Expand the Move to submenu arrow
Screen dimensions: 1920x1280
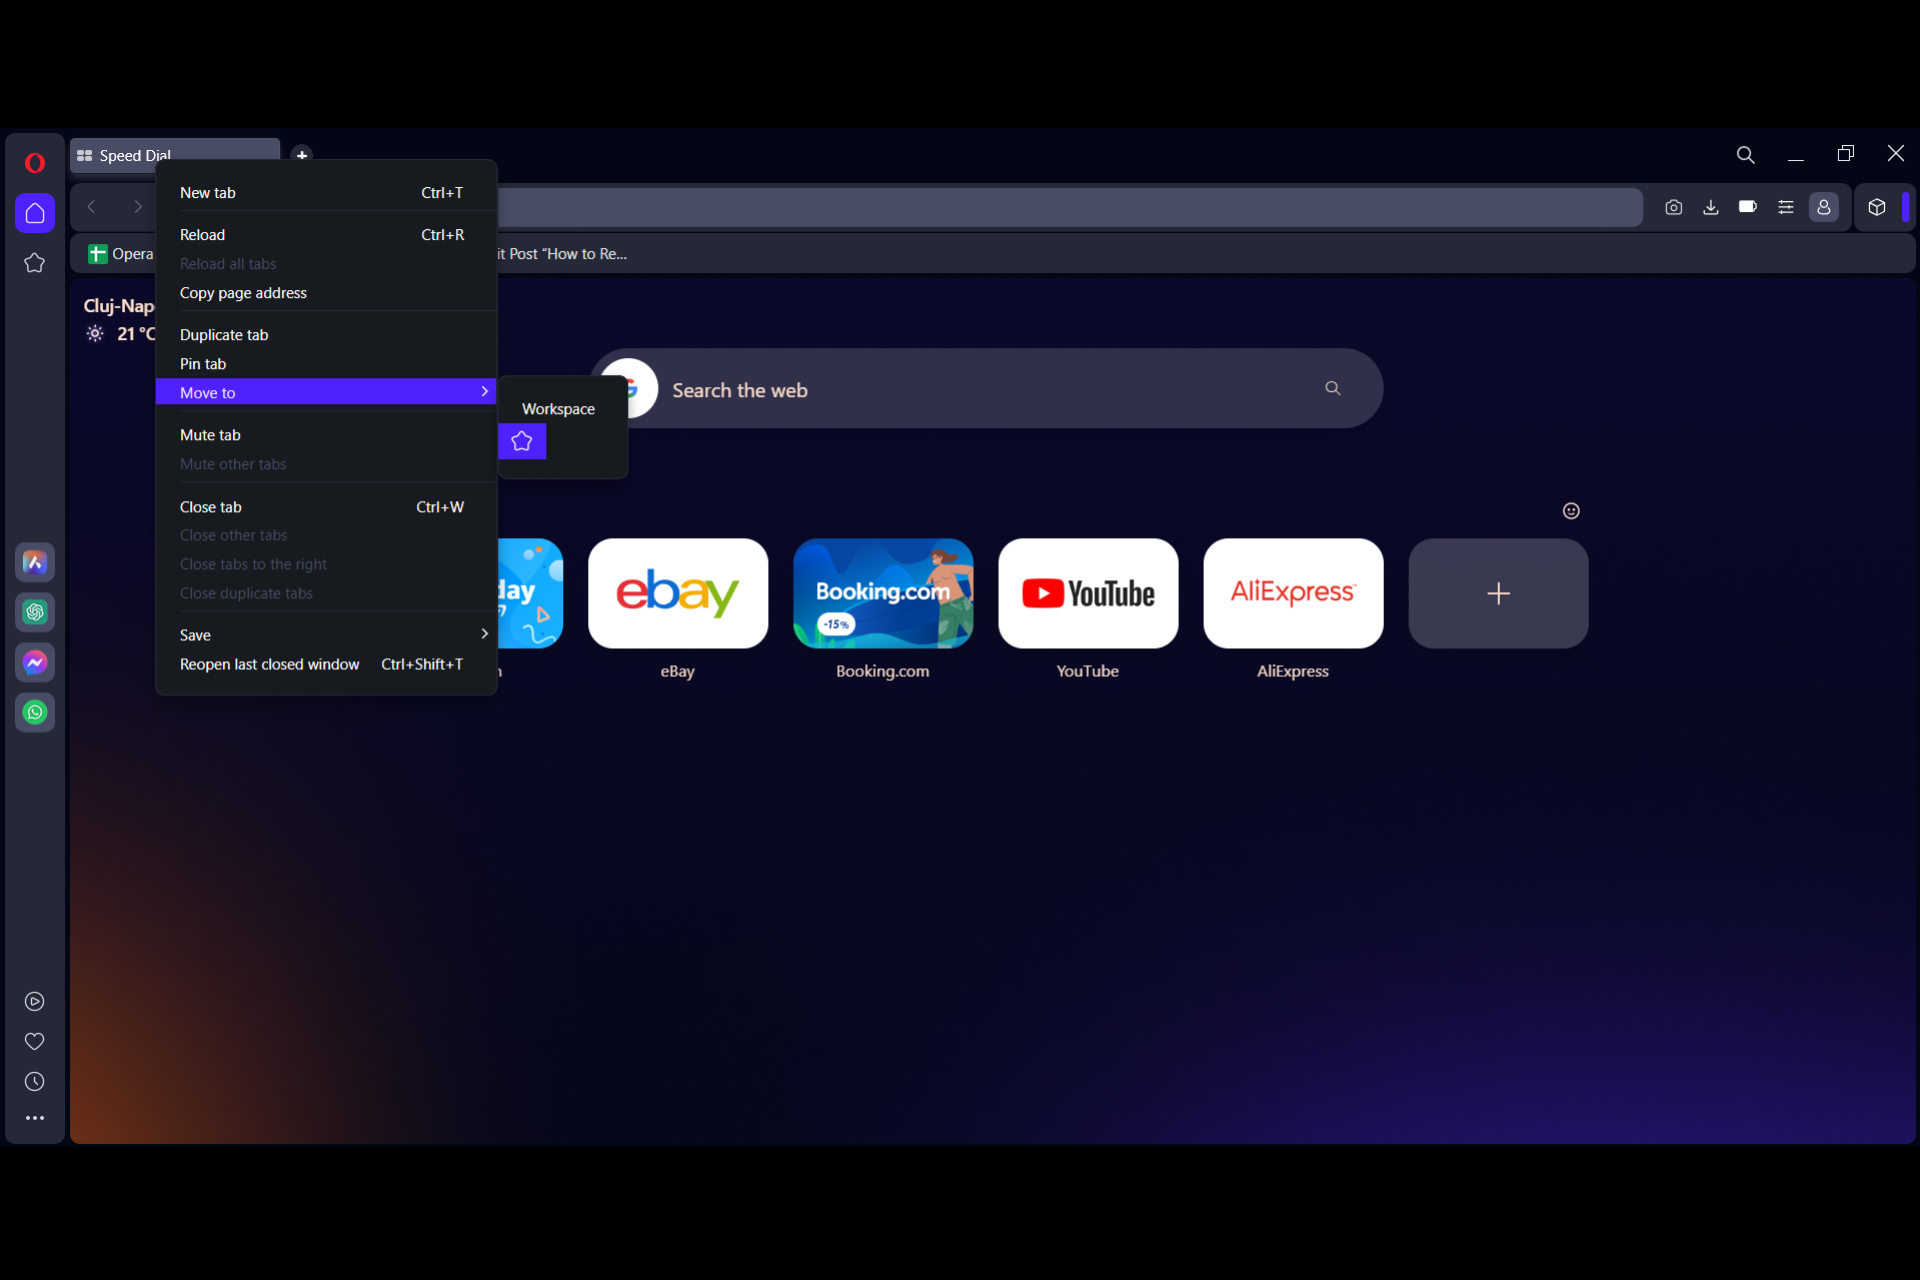[x=484, y=393]
